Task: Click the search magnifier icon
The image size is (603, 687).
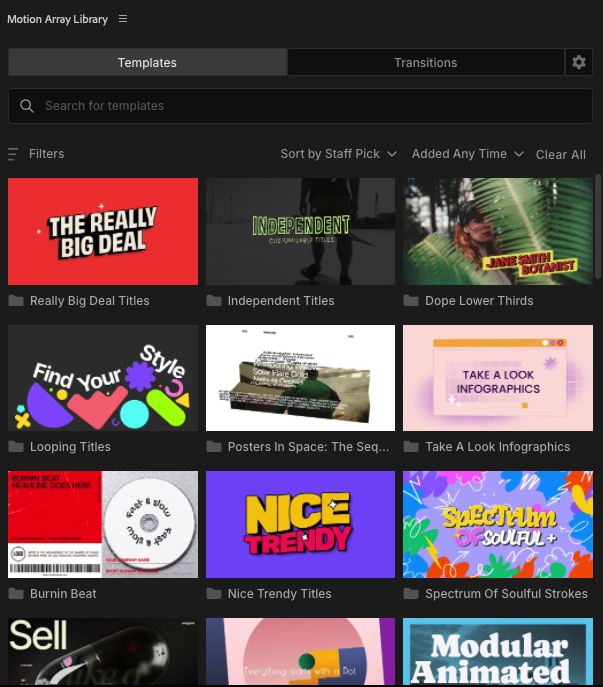Action: [x=27, y=106]
